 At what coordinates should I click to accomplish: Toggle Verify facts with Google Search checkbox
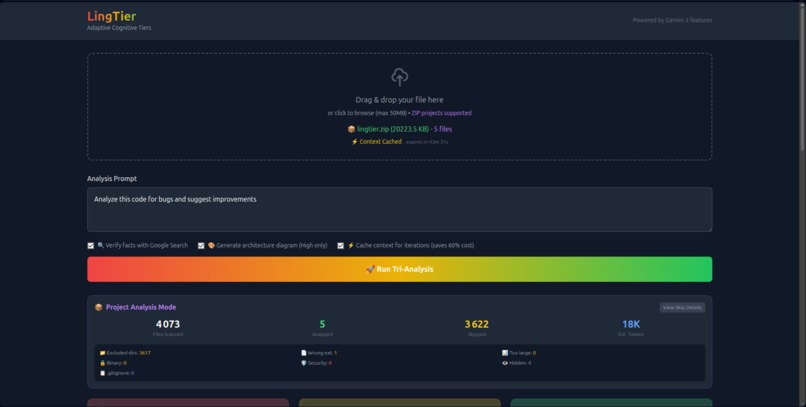click(90, 246)
